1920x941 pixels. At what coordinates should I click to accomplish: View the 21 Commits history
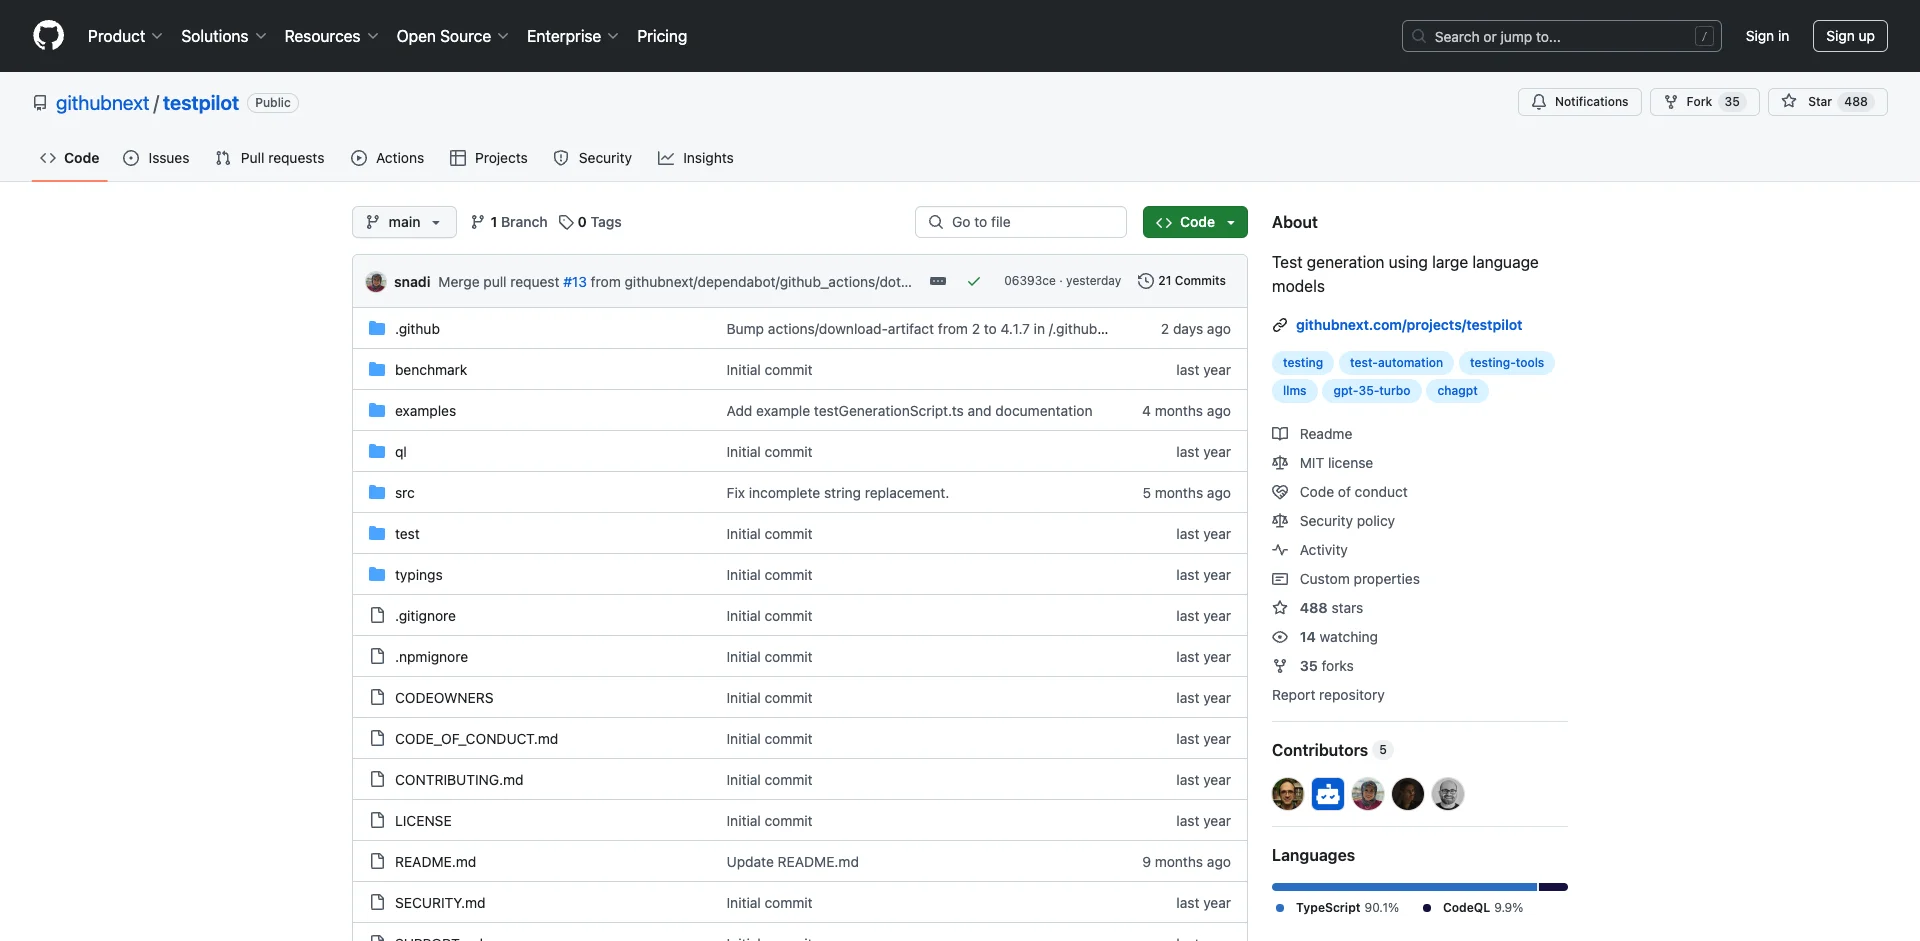coord(1182,281)
